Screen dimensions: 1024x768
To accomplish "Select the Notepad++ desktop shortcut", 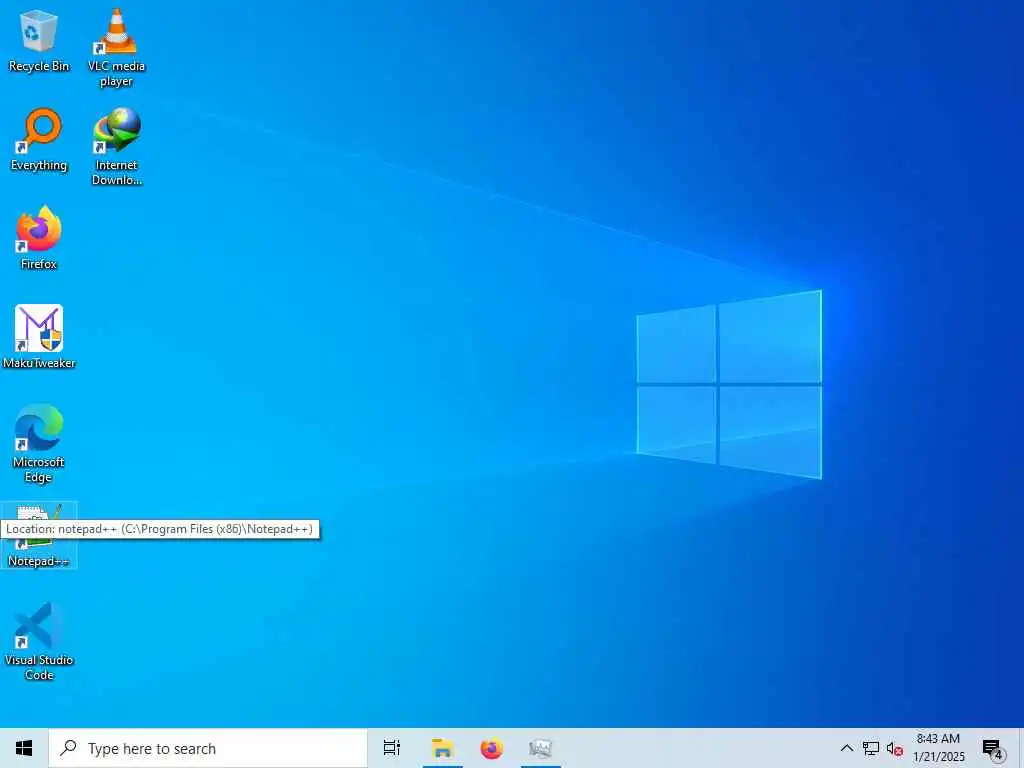I will click(x=39, y=536).
